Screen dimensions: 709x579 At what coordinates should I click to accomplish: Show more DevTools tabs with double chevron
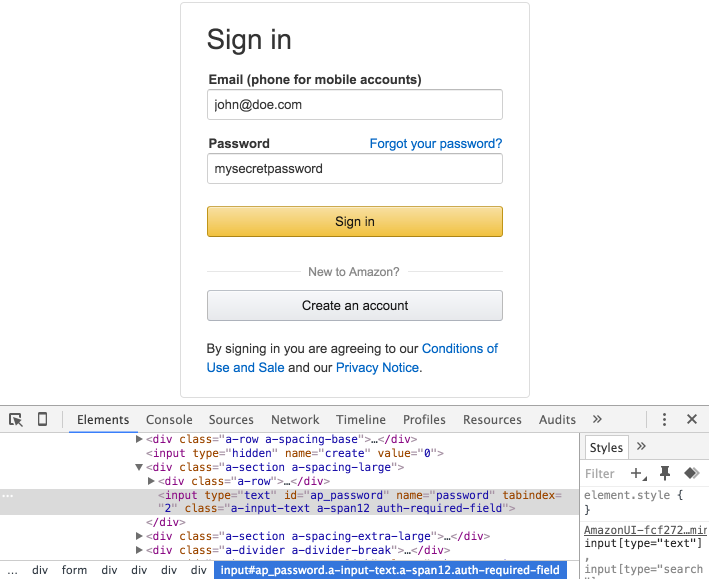click(x=597, y=420)
